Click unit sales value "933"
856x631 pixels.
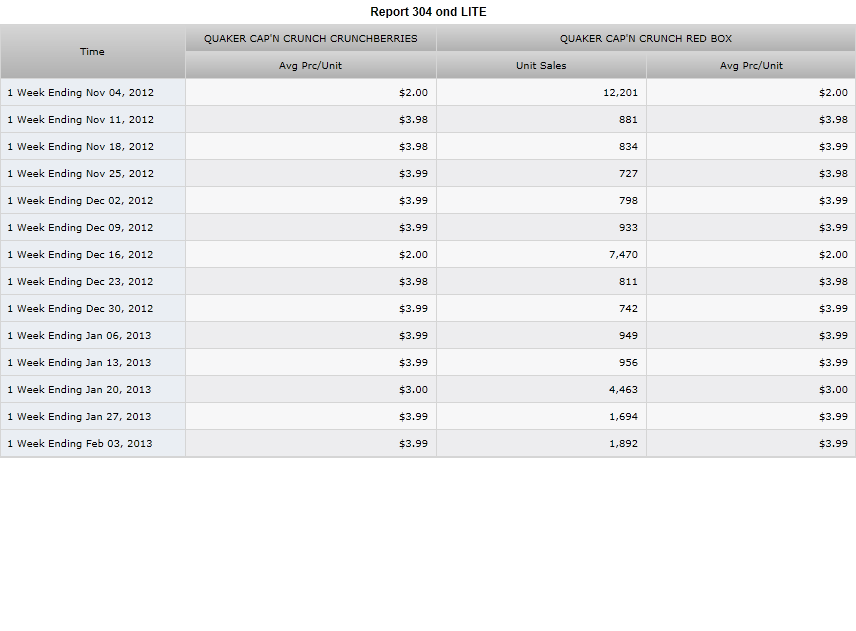628,228
